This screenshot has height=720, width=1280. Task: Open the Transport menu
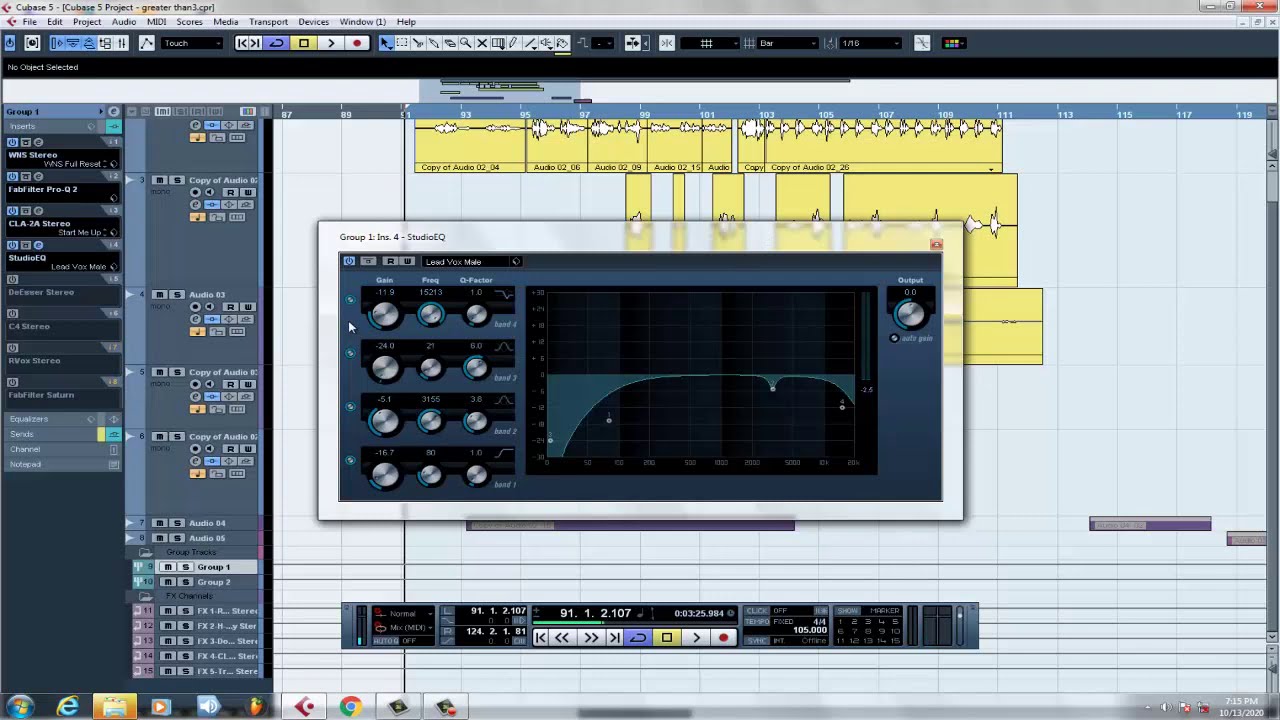pyautogui.click(x=268, y=21)
